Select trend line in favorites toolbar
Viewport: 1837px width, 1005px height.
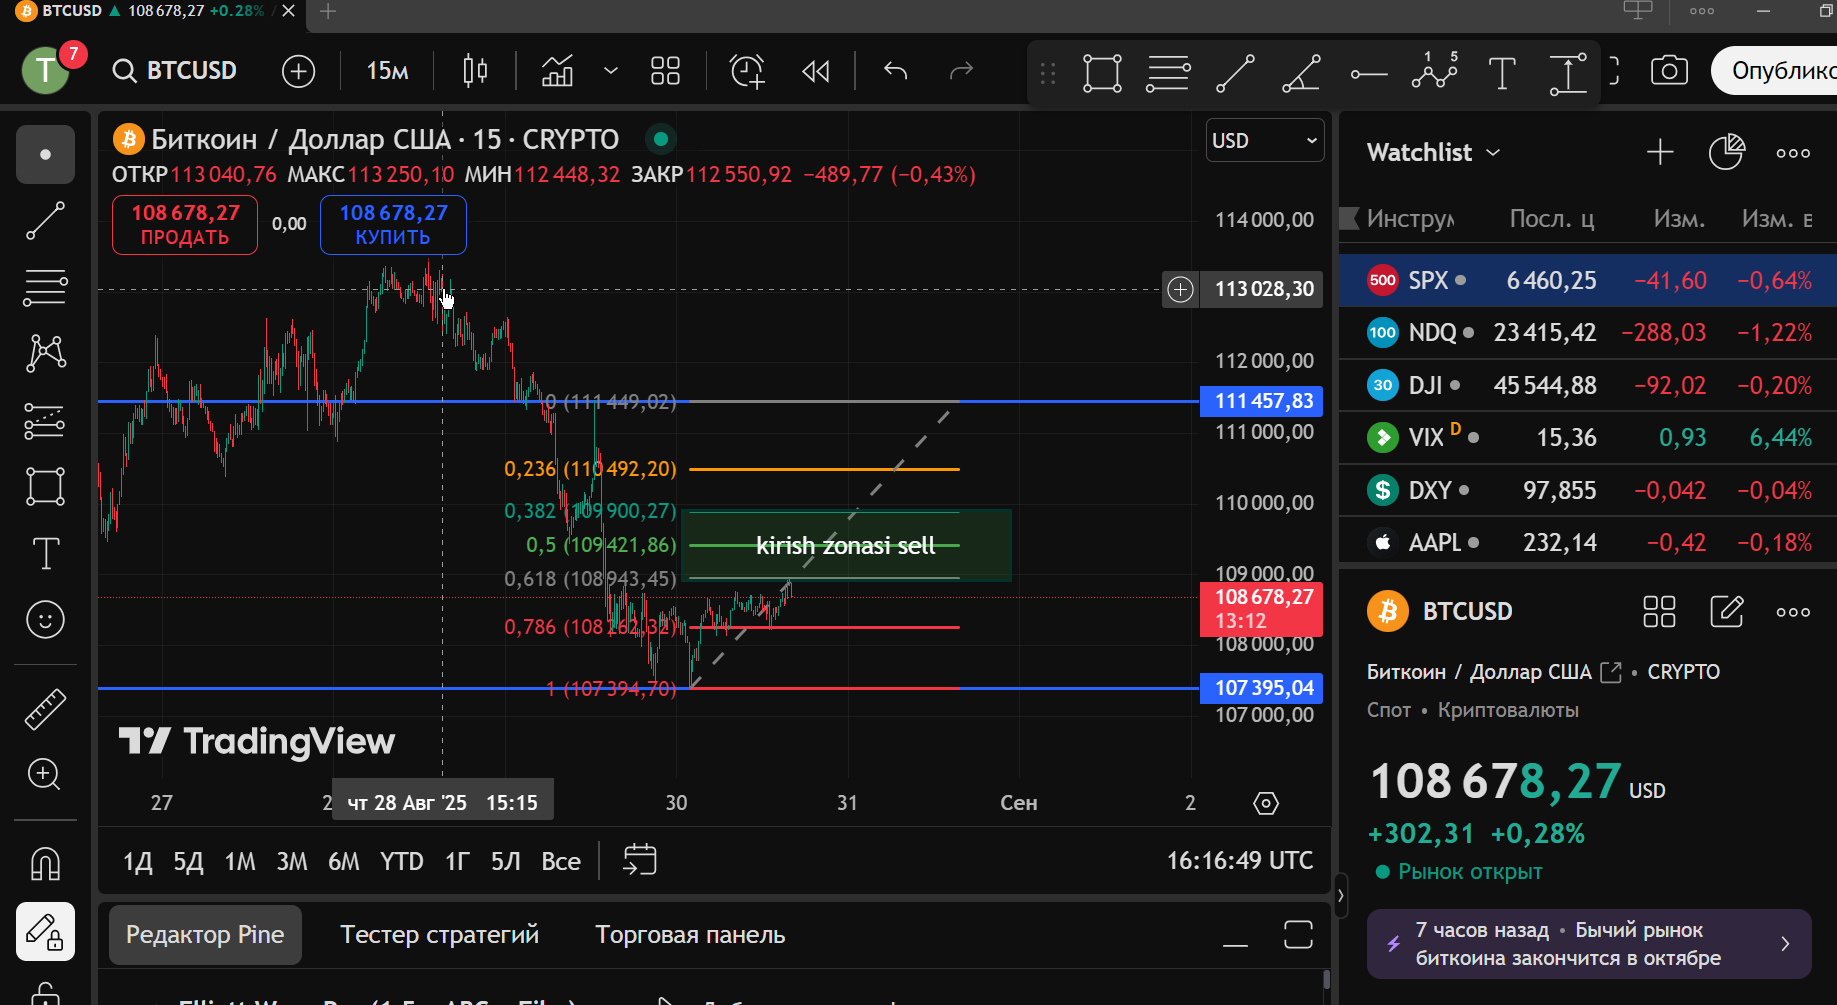pos(1235,73)
